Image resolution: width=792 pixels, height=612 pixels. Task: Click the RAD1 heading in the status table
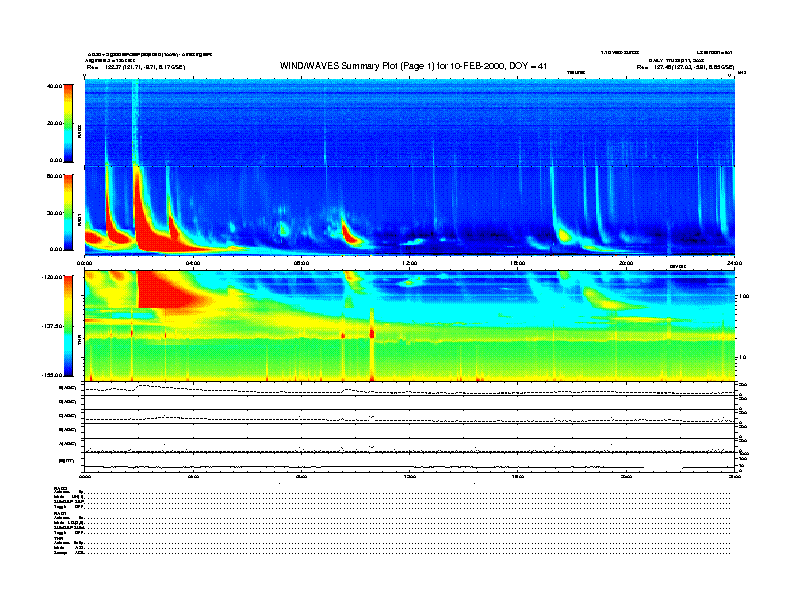[60, 513]
